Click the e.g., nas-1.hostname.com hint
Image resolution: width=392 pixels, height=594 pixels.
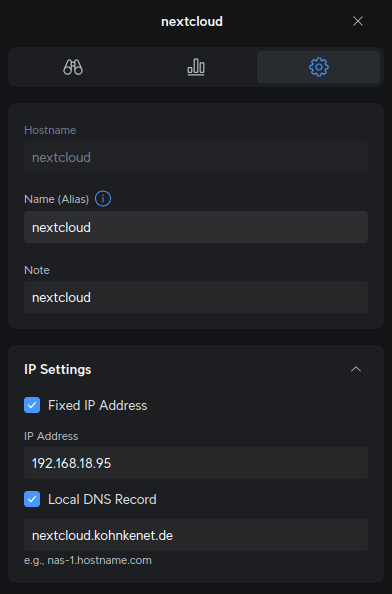click(x=88, y=560)
